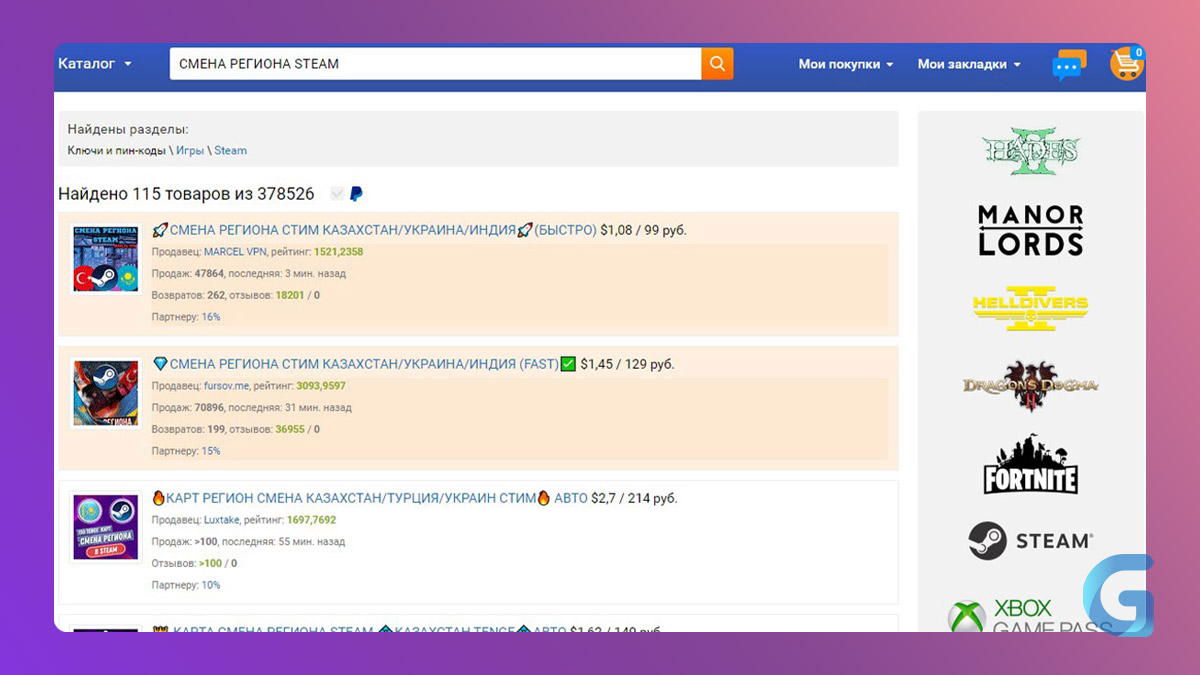The width and height of the screenshot is (1200, 675).
Task: Click the text "Найдены разделы:"
Action: point(128,129)
